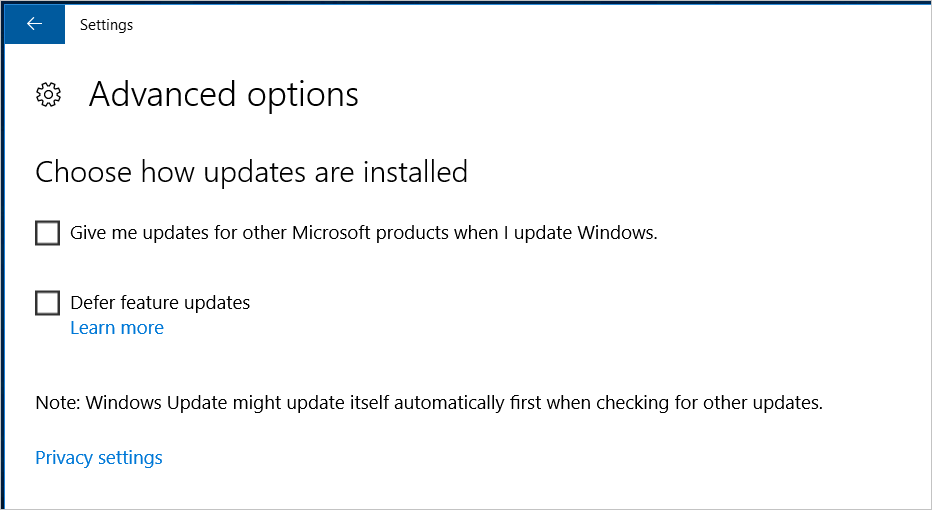Click the gear icon beside Advanced options

48,95
